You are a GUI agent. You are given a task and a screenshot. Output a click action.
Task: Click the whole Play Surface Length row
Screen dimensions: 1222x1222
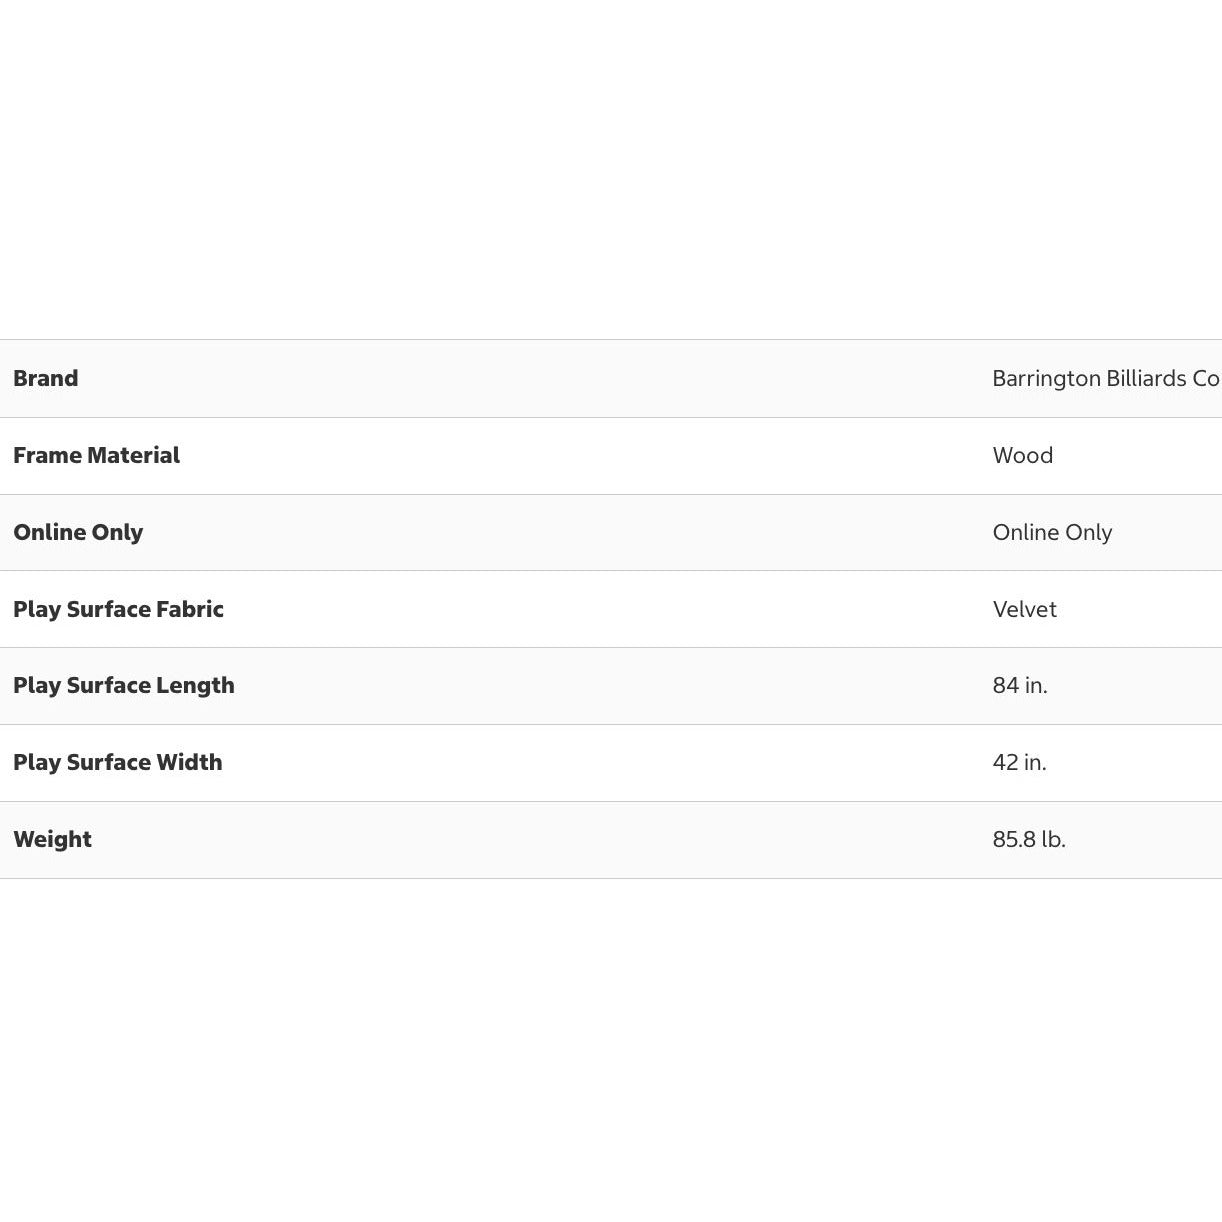point(600,686)
